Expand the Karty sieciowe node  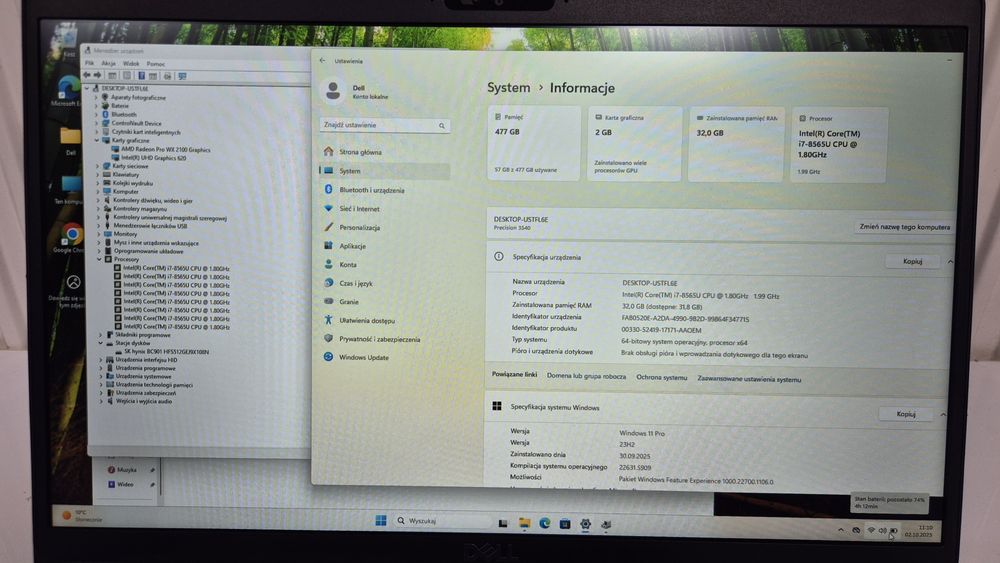click(98, 166)
